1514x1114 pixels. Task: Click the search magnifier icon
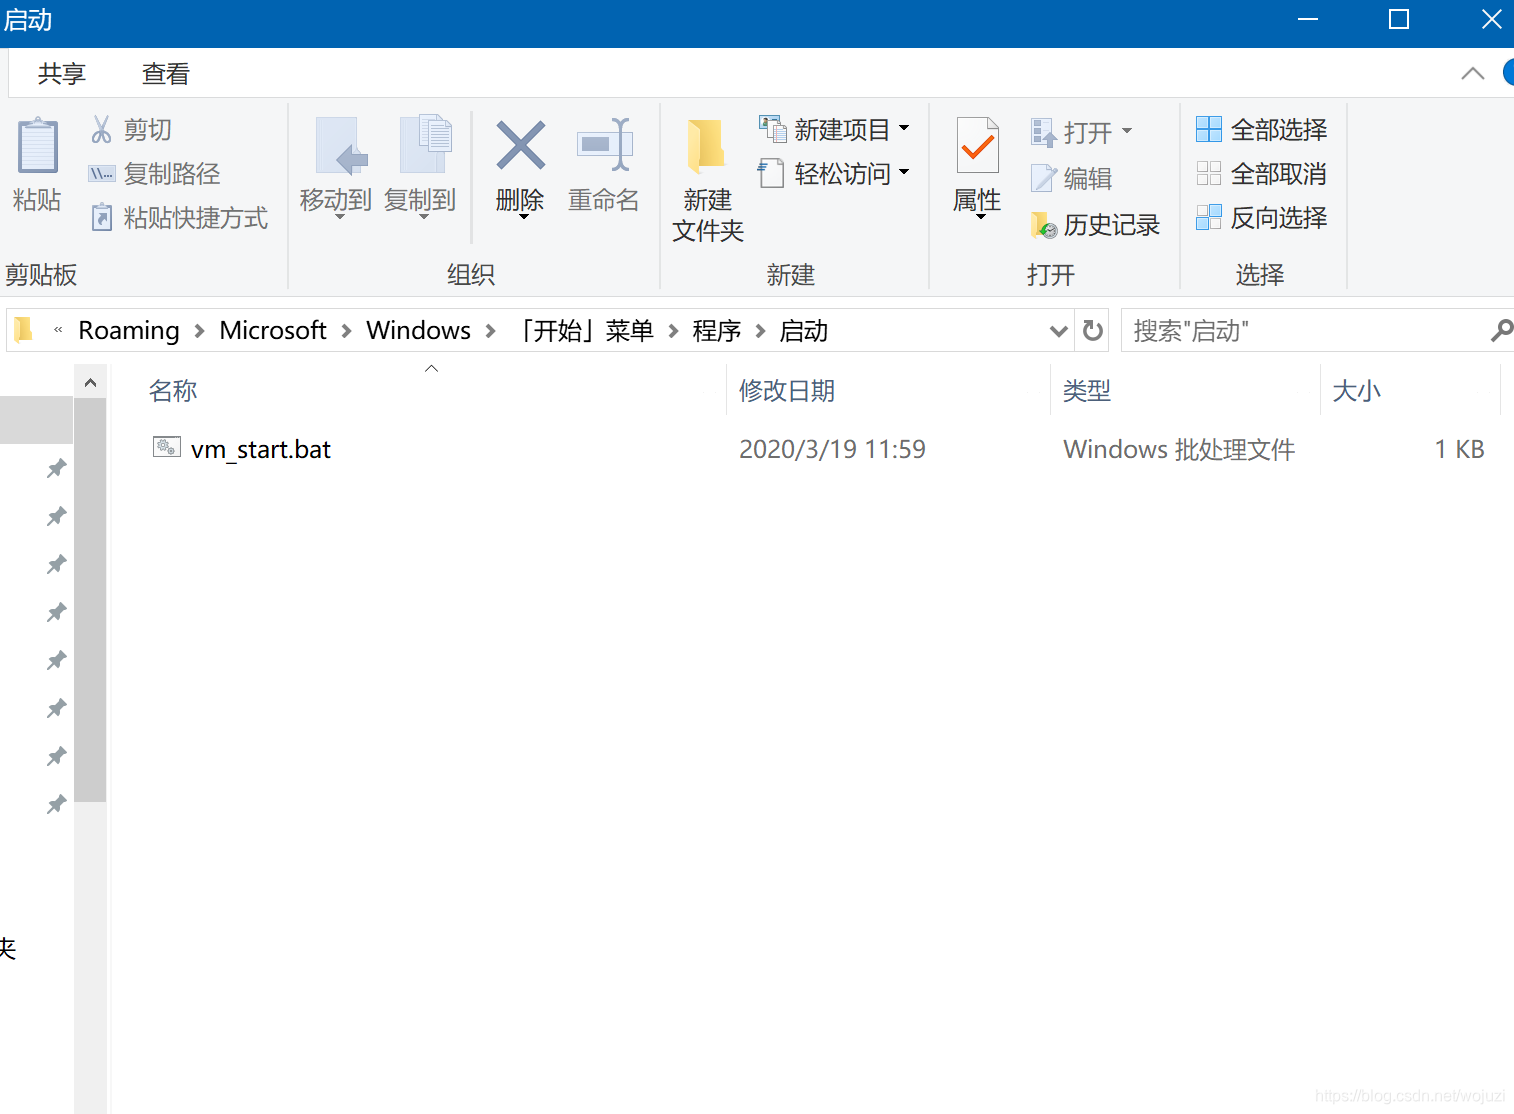pos(1502,330)
